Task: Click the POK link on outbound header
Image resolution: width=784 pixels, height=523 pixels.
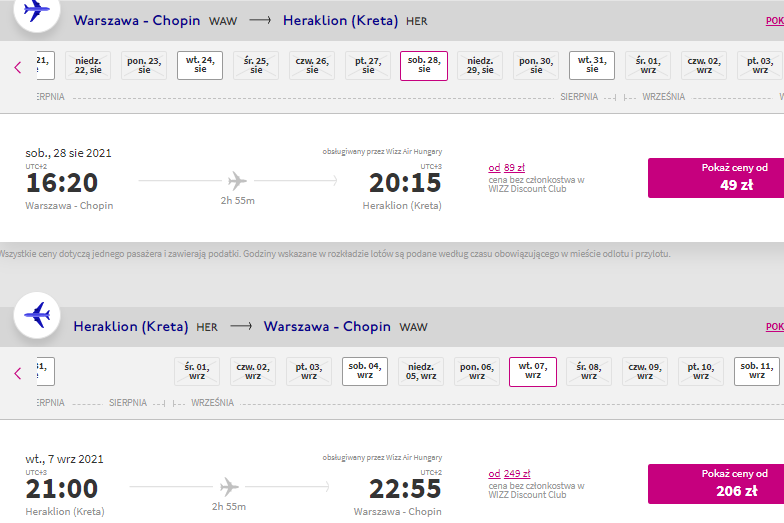Action: pyautogui.click(x=774, y=20)
